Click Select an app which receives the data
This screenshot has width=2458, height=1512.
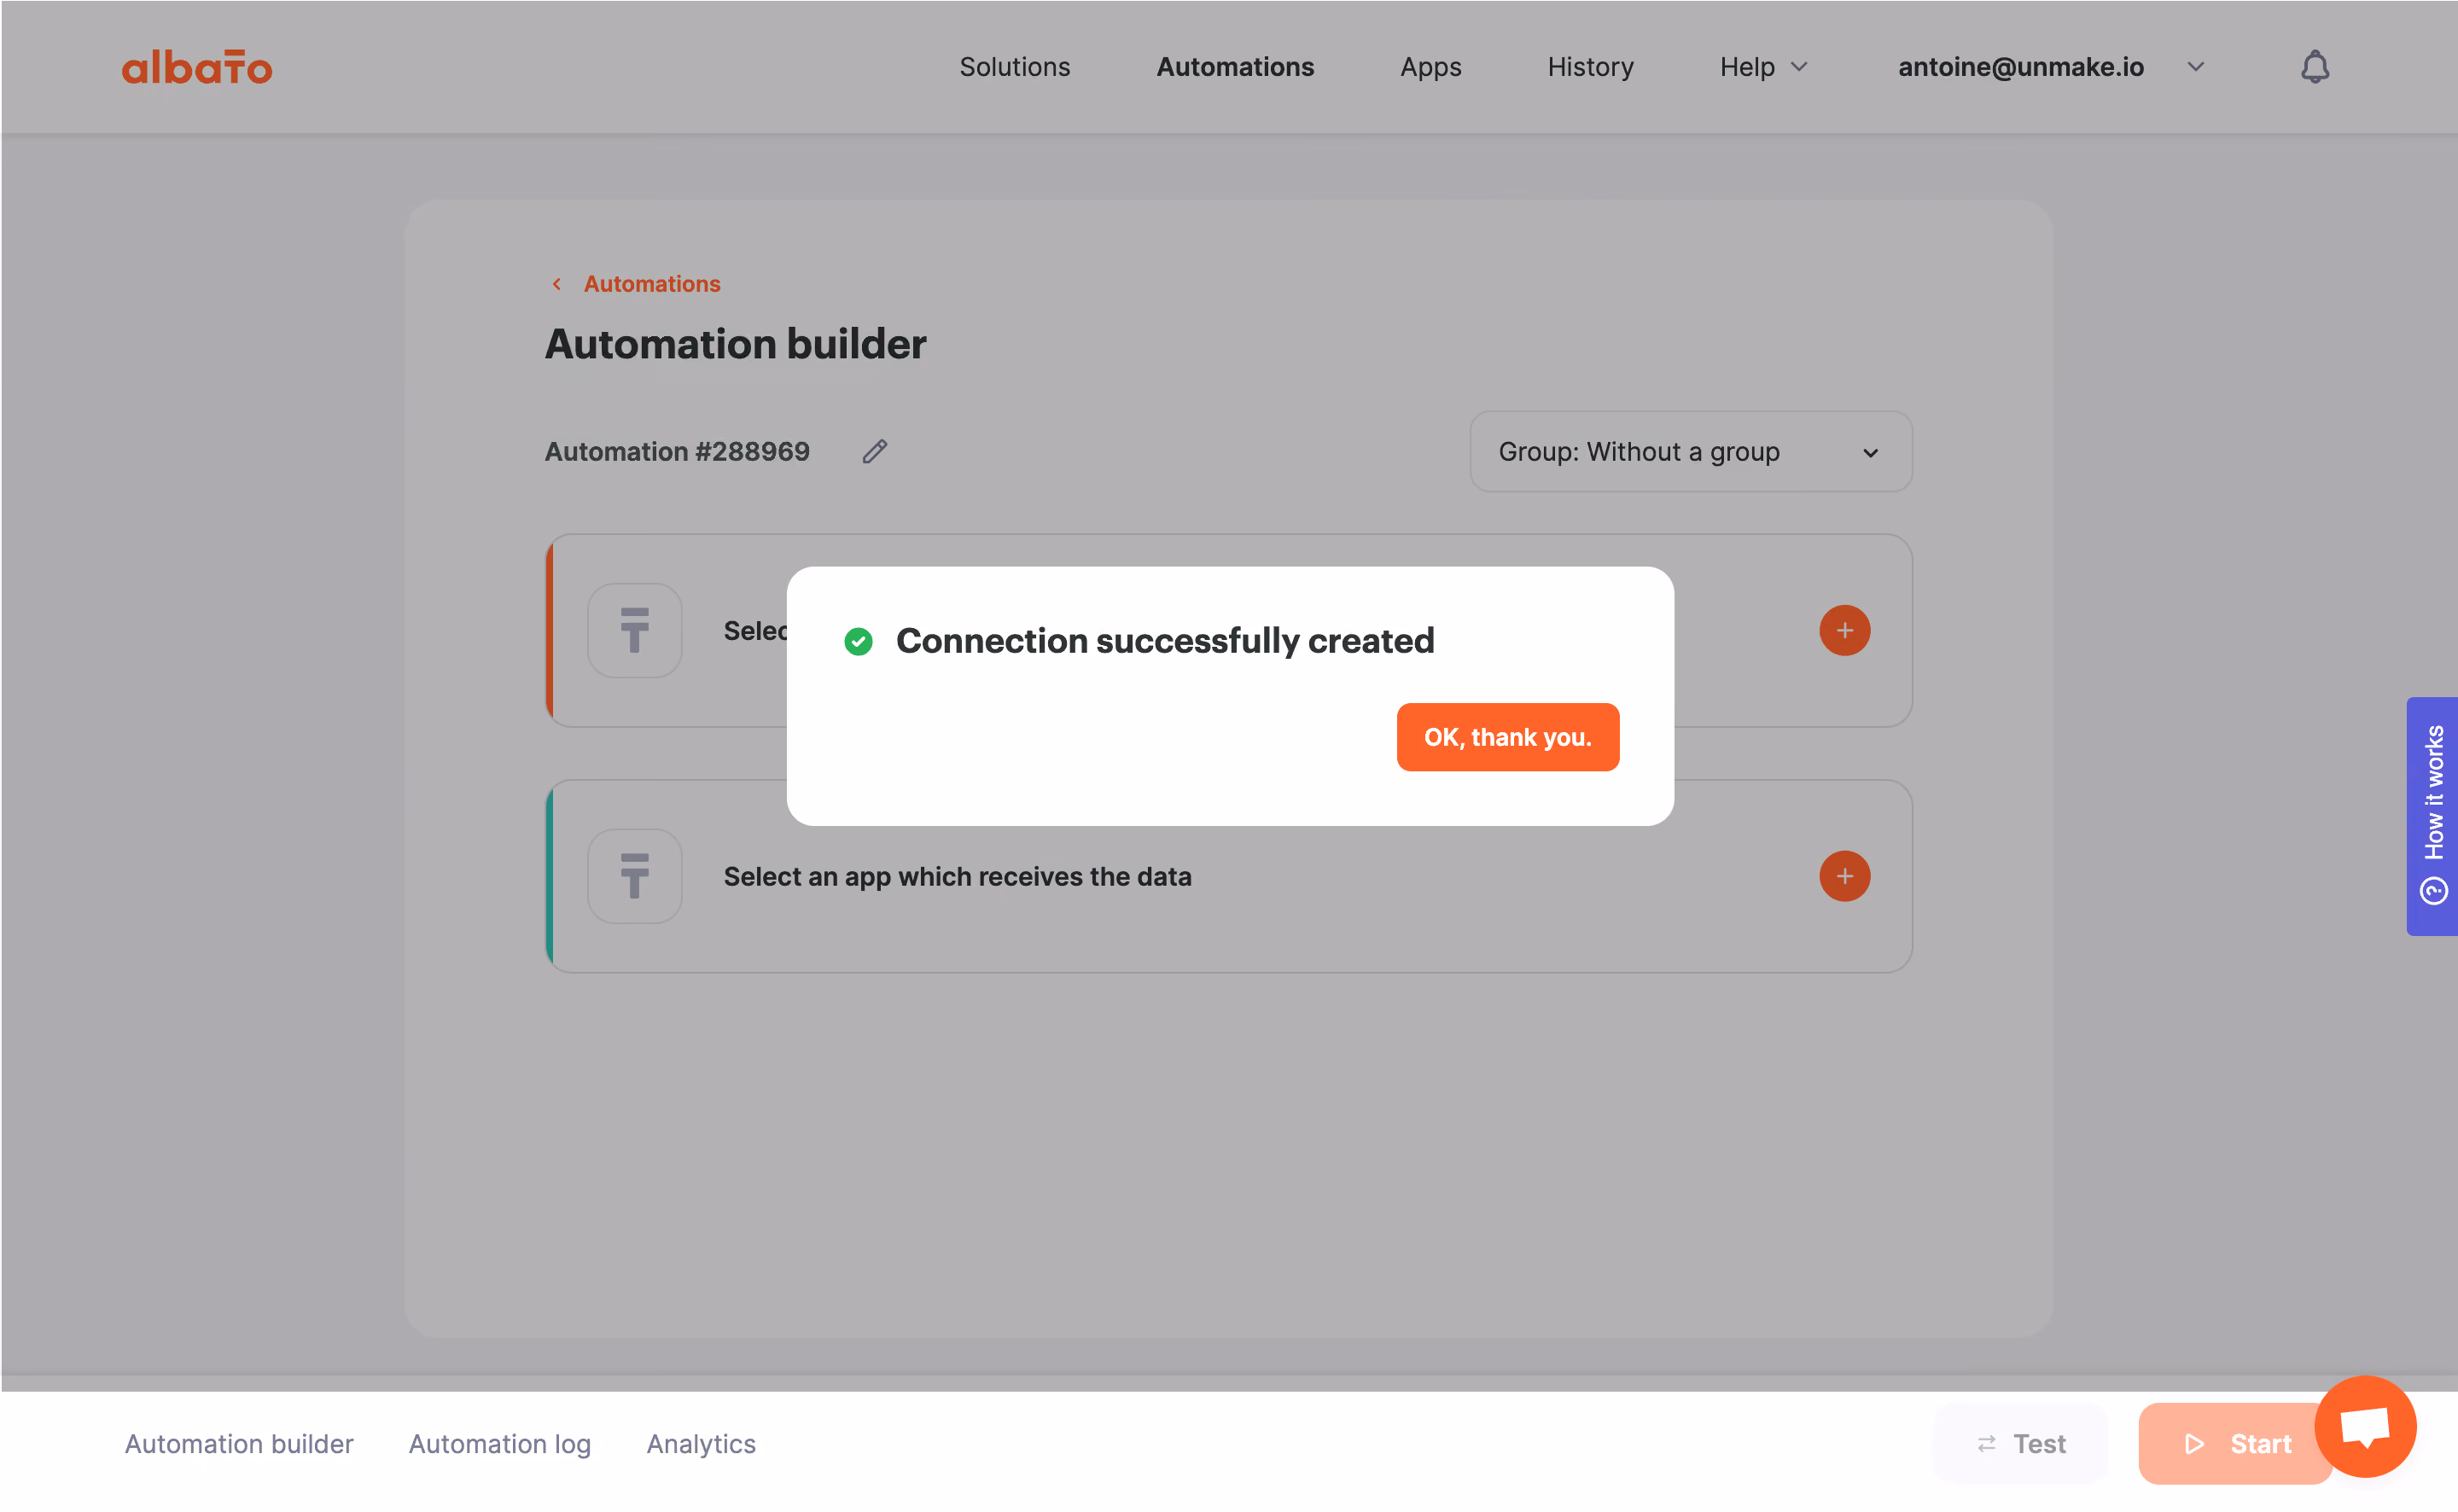957,877
